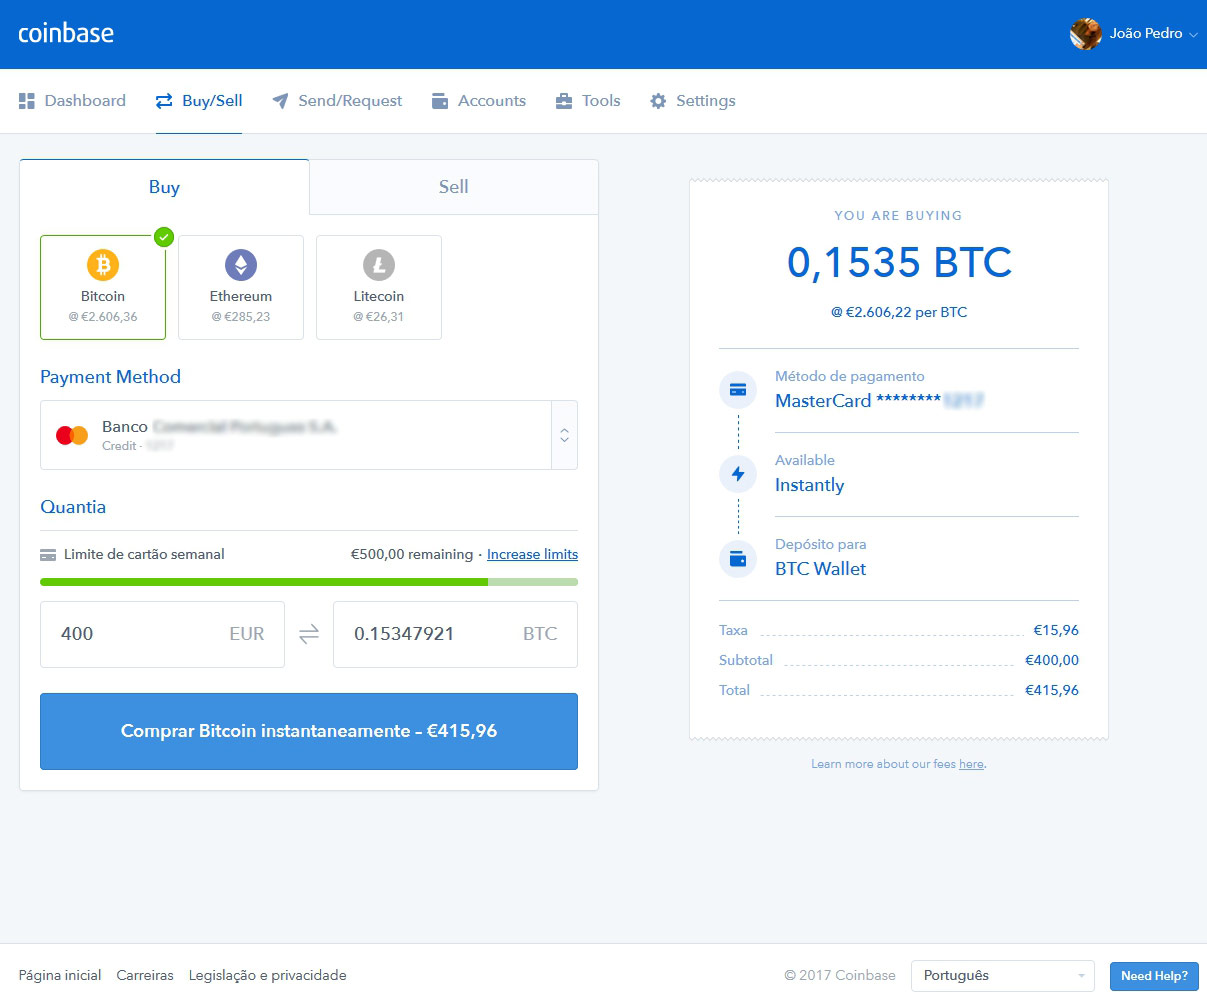
Task: Click the payment method up/down arrows
Action: (565, 435)
